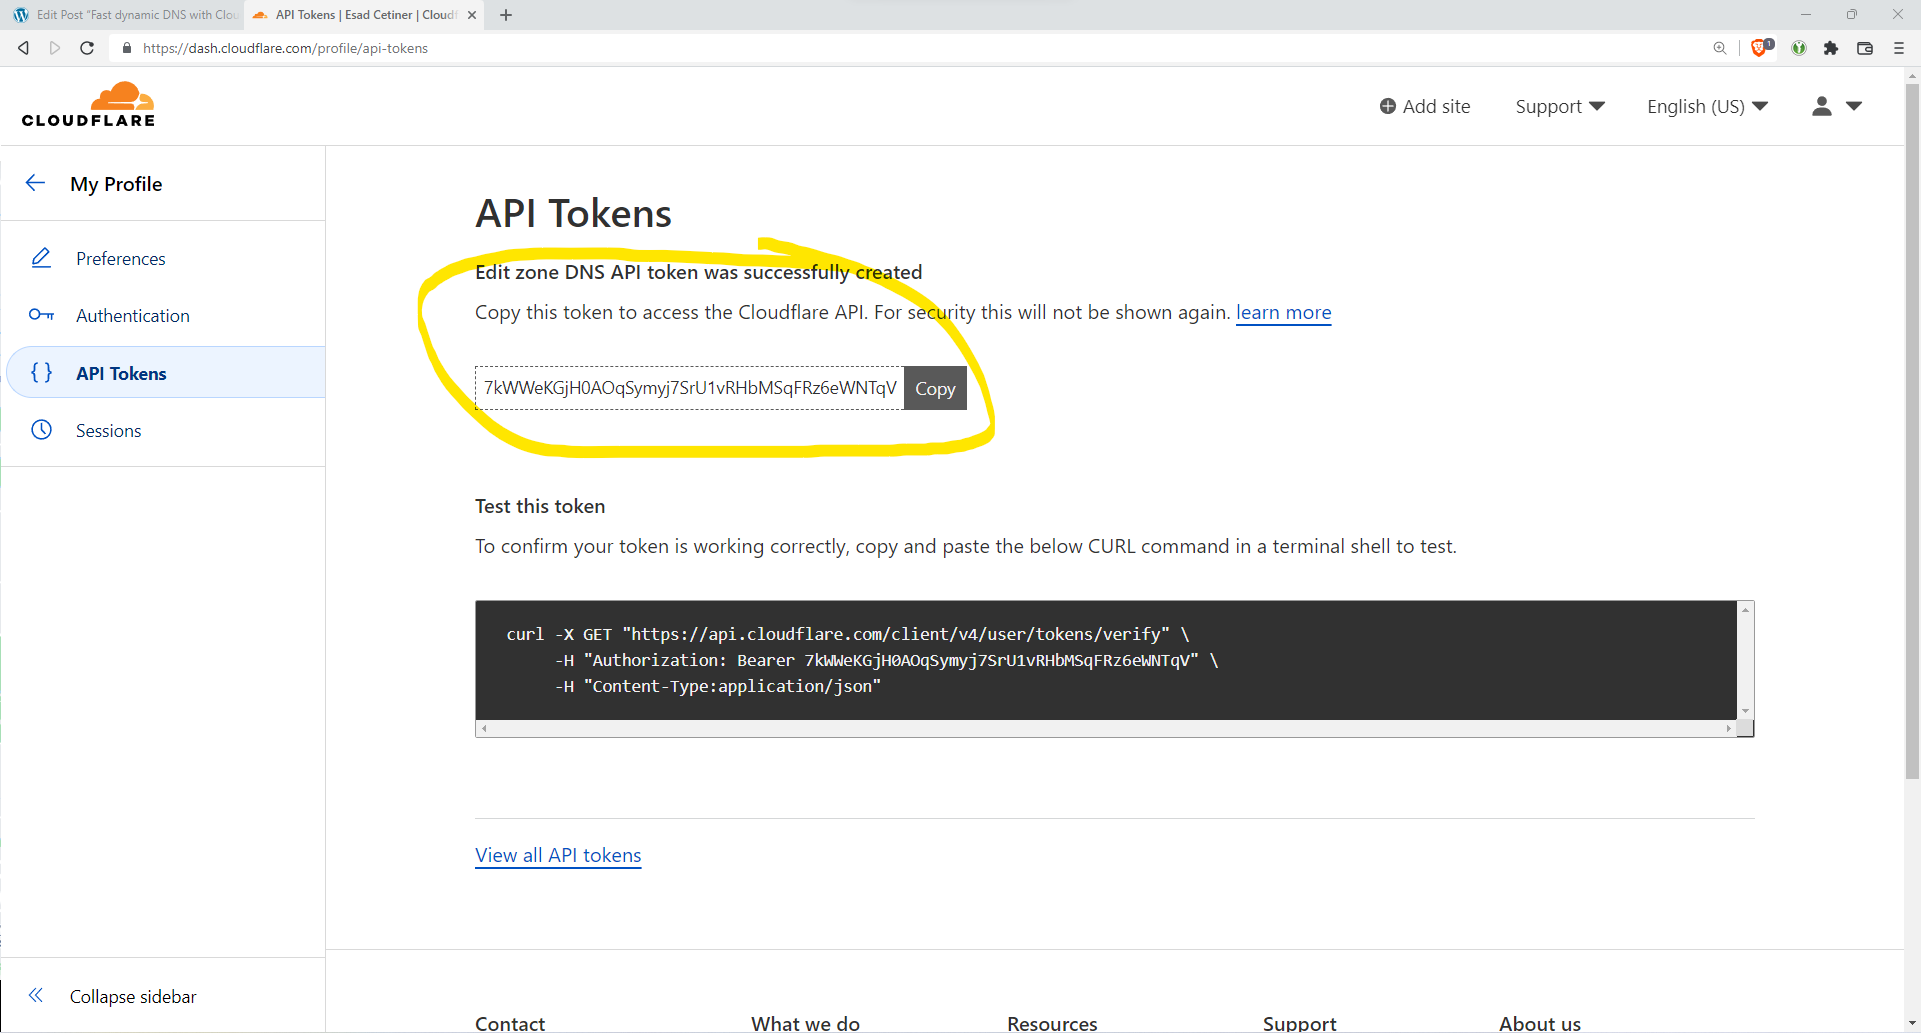Click the code block resize corner handle
This screenshot has width=1921, height=1033.
click(x=1746, y=729)
